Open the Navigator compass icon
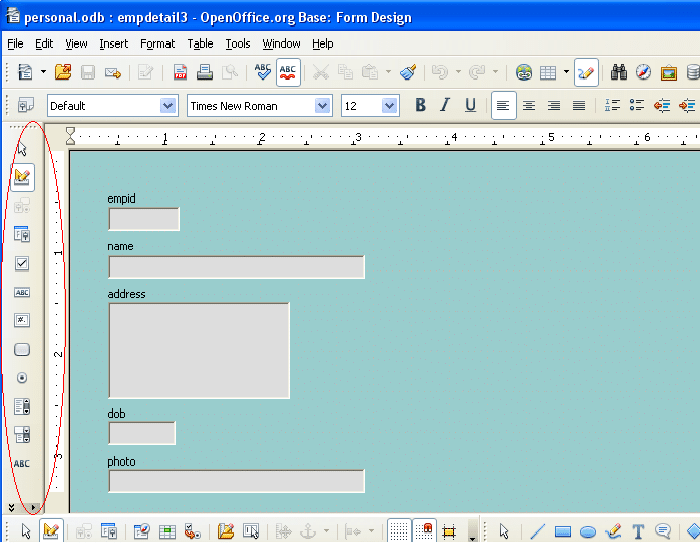Viewport: 700px width, 546px height. click(643, 72)
